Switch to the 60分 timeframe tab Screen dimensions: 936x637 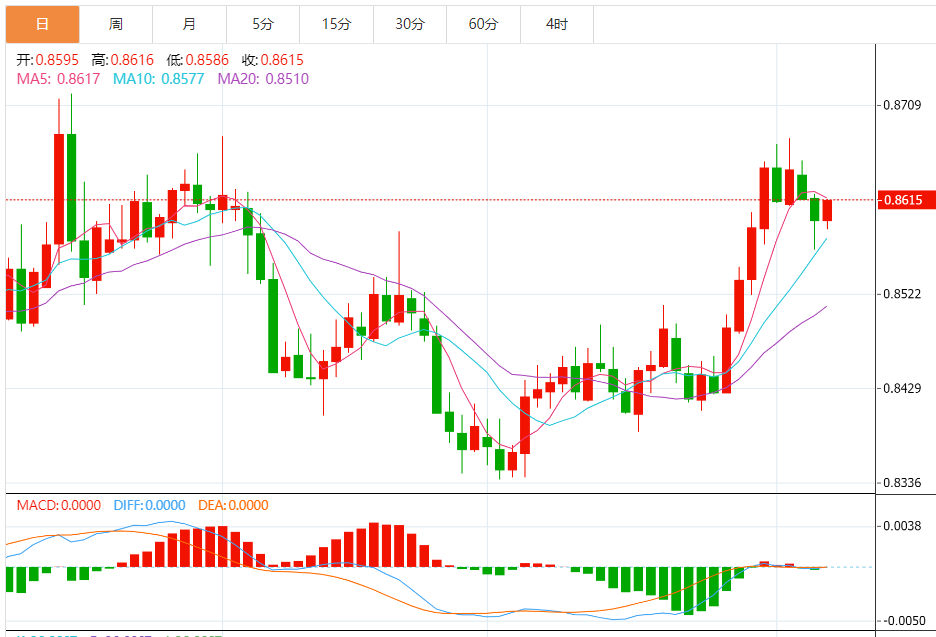[484, 24]
